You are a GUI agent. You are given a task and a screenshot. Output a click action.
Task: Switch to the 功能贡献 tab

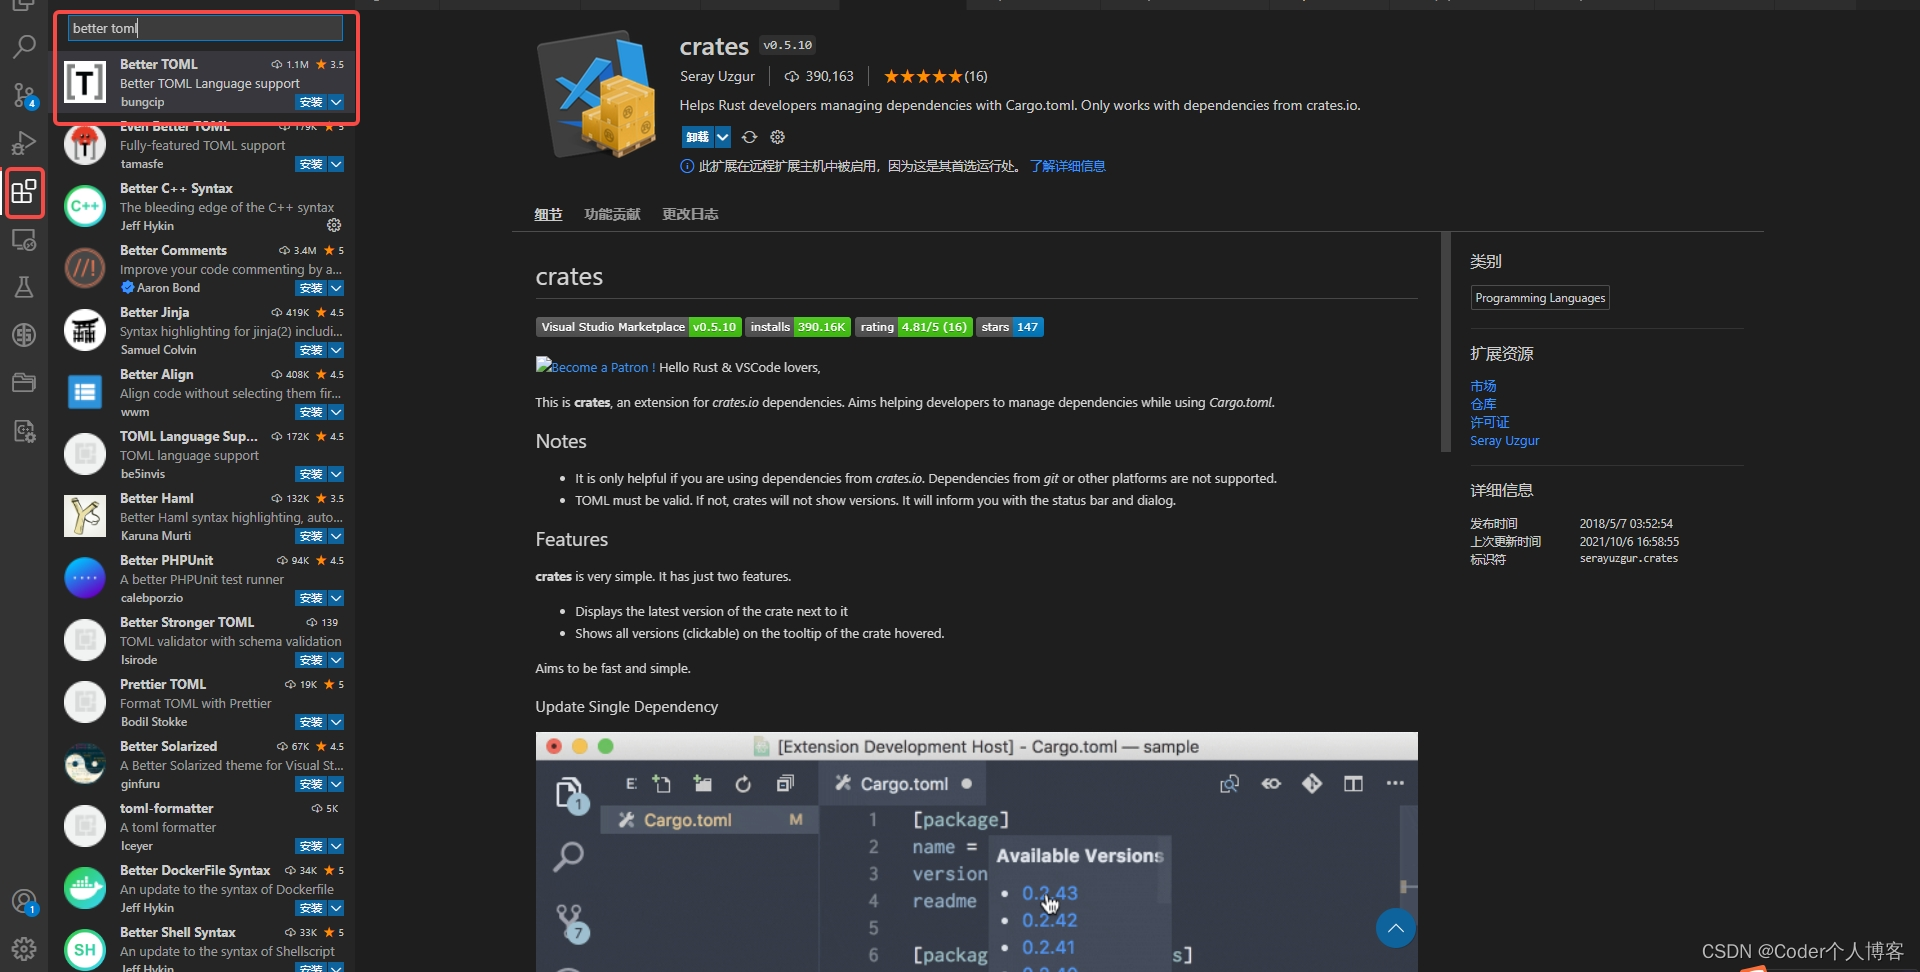pyautogui.click(x=611, y=213)
